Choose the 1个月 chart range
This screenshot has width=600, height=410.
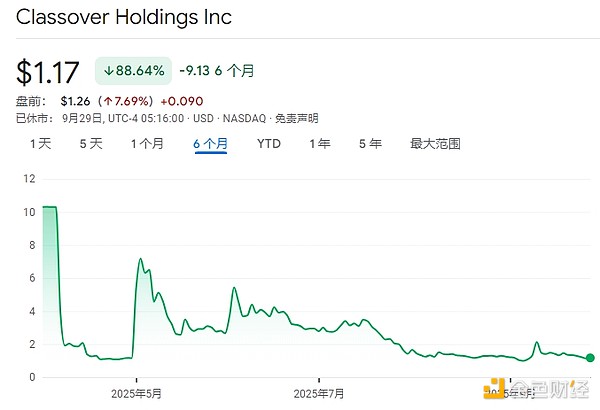(147, 144)
